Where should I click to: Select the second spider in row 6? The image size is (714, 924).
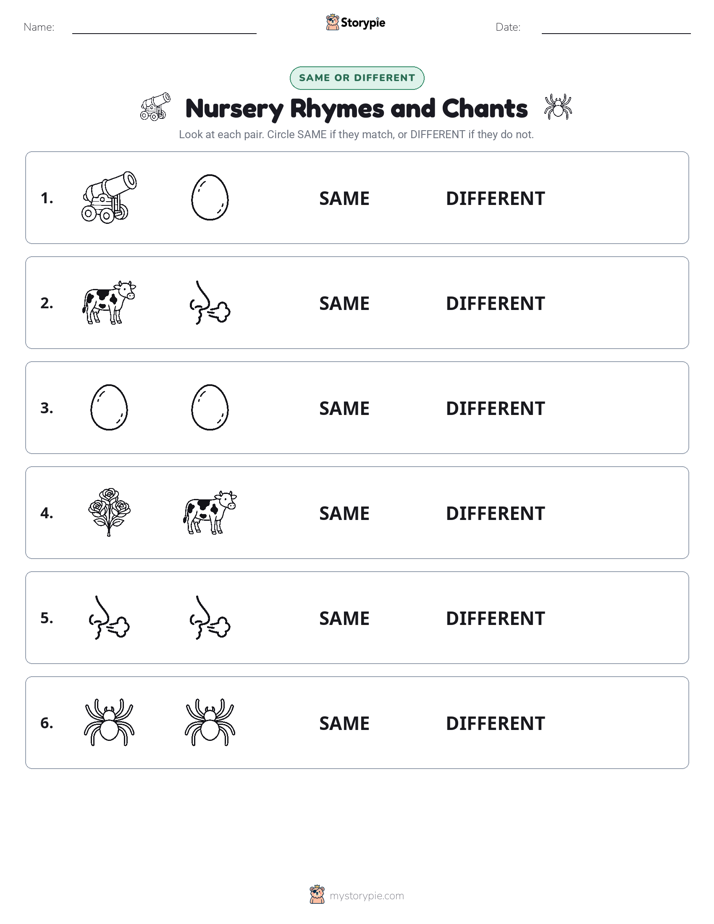pos(210,722)
